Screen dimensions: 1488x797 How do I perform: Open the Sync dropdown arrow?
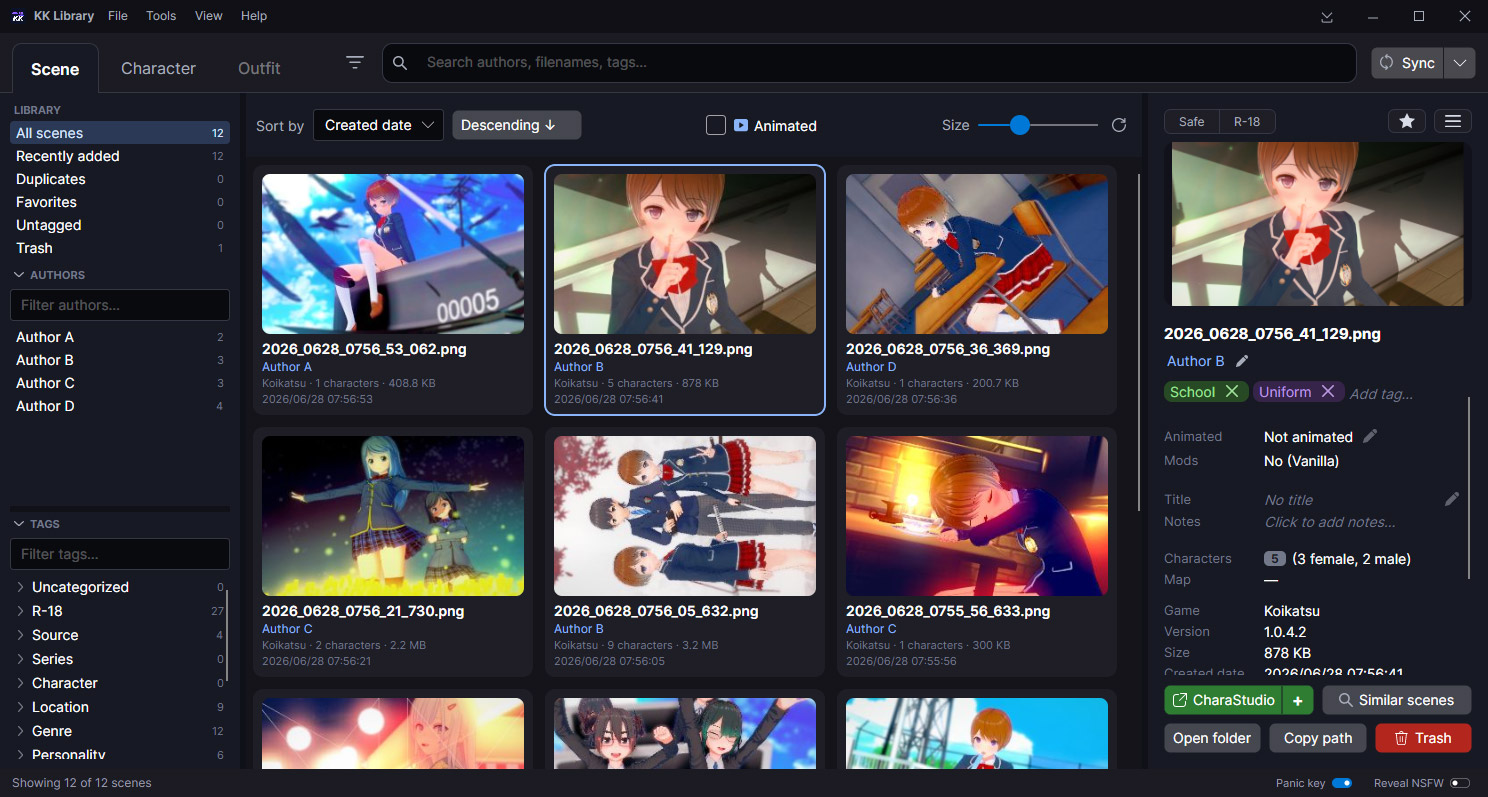point(1460,63)
